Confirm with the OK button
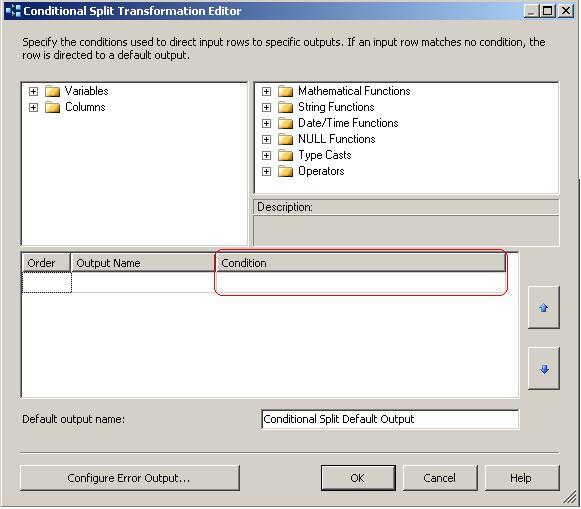This screenshot has width=581, height=509. tap(358, 478)
